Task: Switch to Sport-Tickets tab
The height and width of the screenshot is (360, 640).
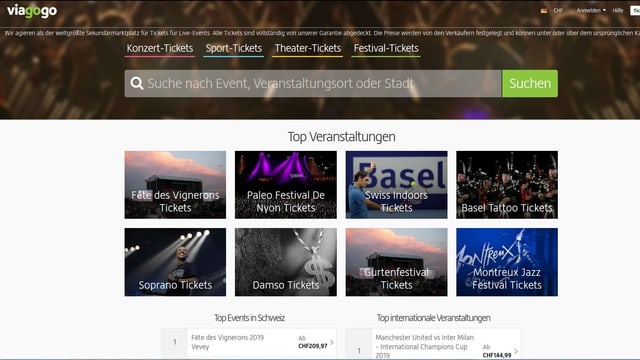Action: point(233,49)
